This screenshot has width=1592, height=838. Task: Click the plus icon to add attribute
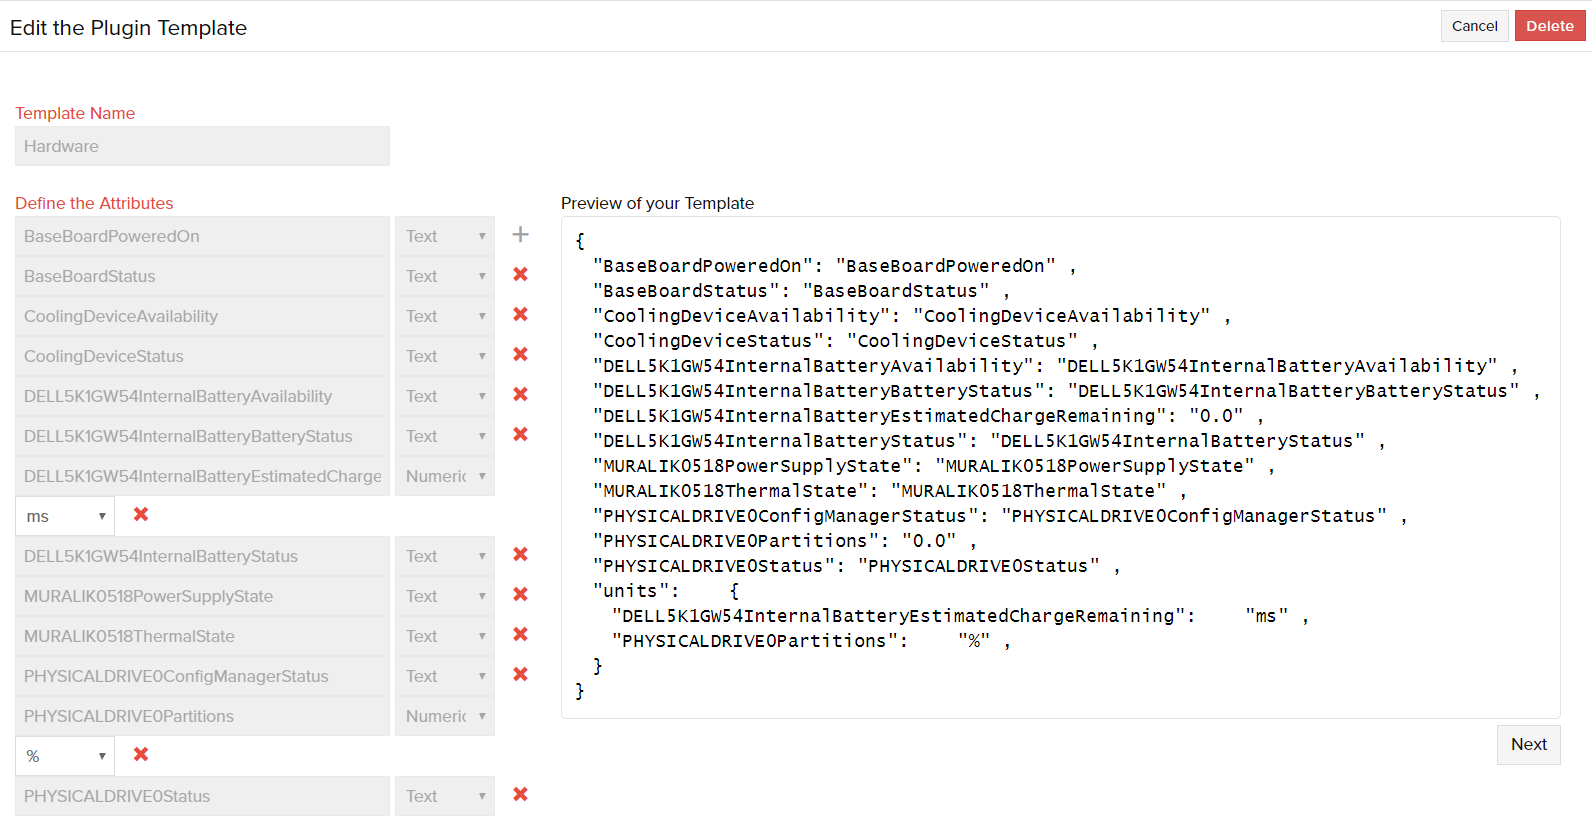(x=520, y=235)
